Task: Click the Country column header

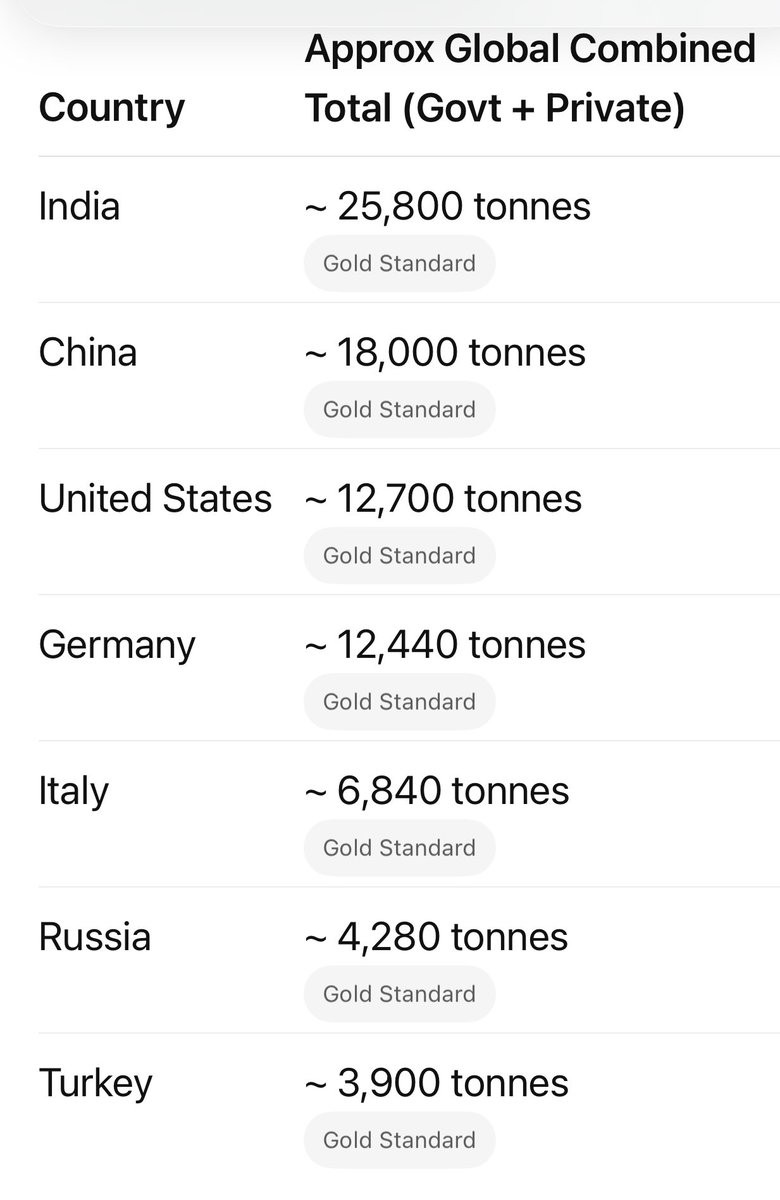Action: pyautogui.click(x=112, y=108)
